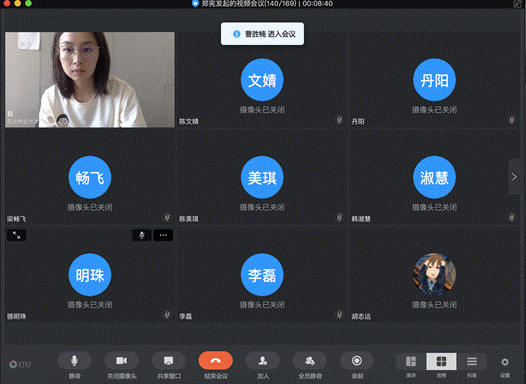Click the muted mic icon for 陈美琪
The image size is (526, 384).
click(x=339, y=217)
